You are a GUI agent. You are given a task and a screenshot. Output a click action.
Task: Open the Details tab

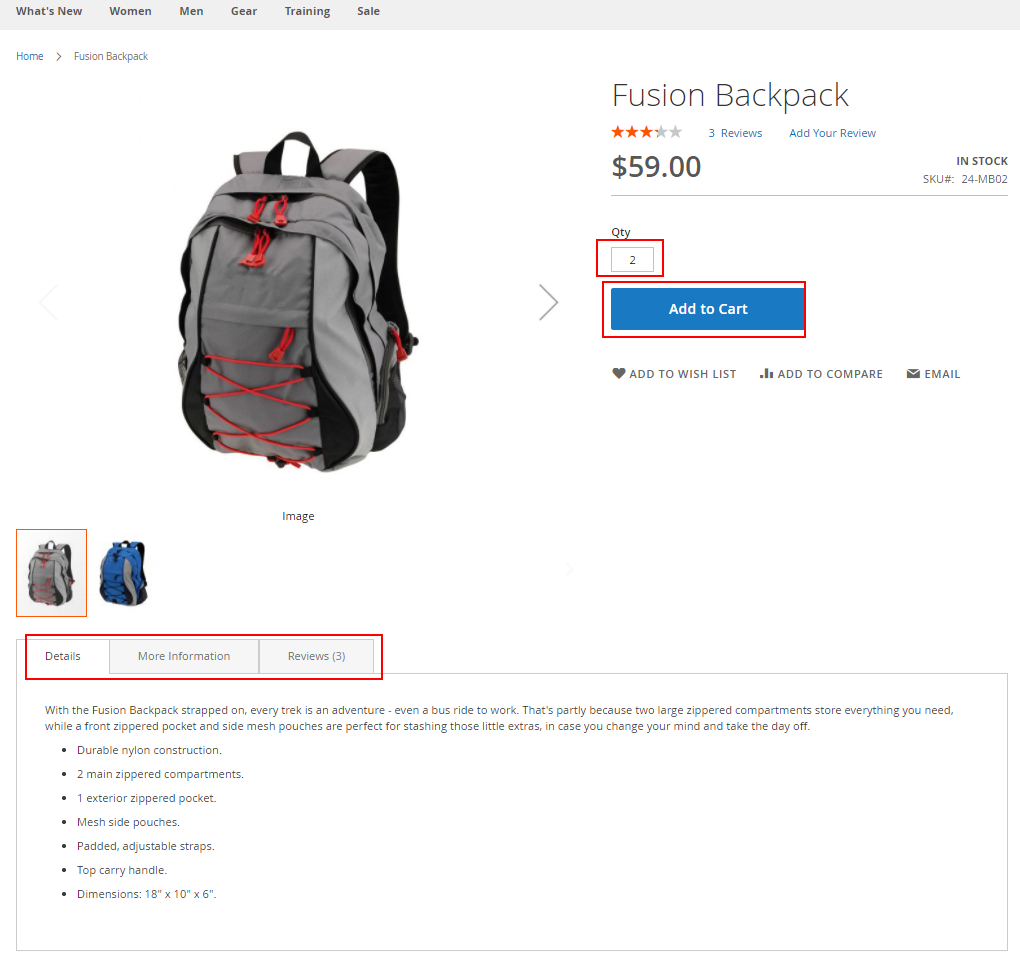[62, 656]
